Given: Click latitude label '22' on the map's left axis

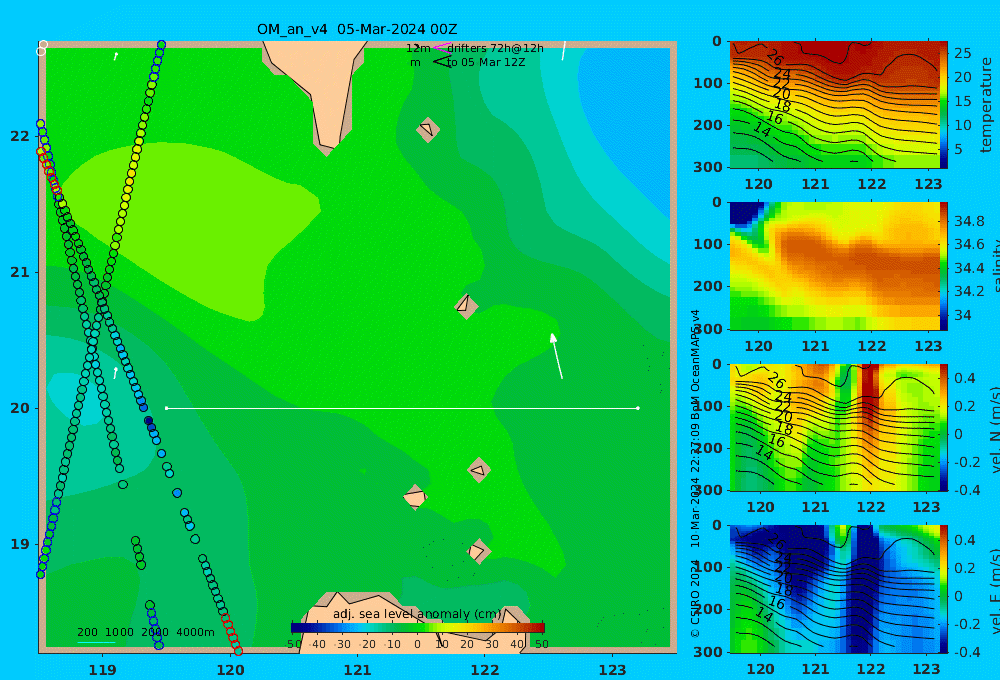Looking at the screenshot, I should coord(20,136).
